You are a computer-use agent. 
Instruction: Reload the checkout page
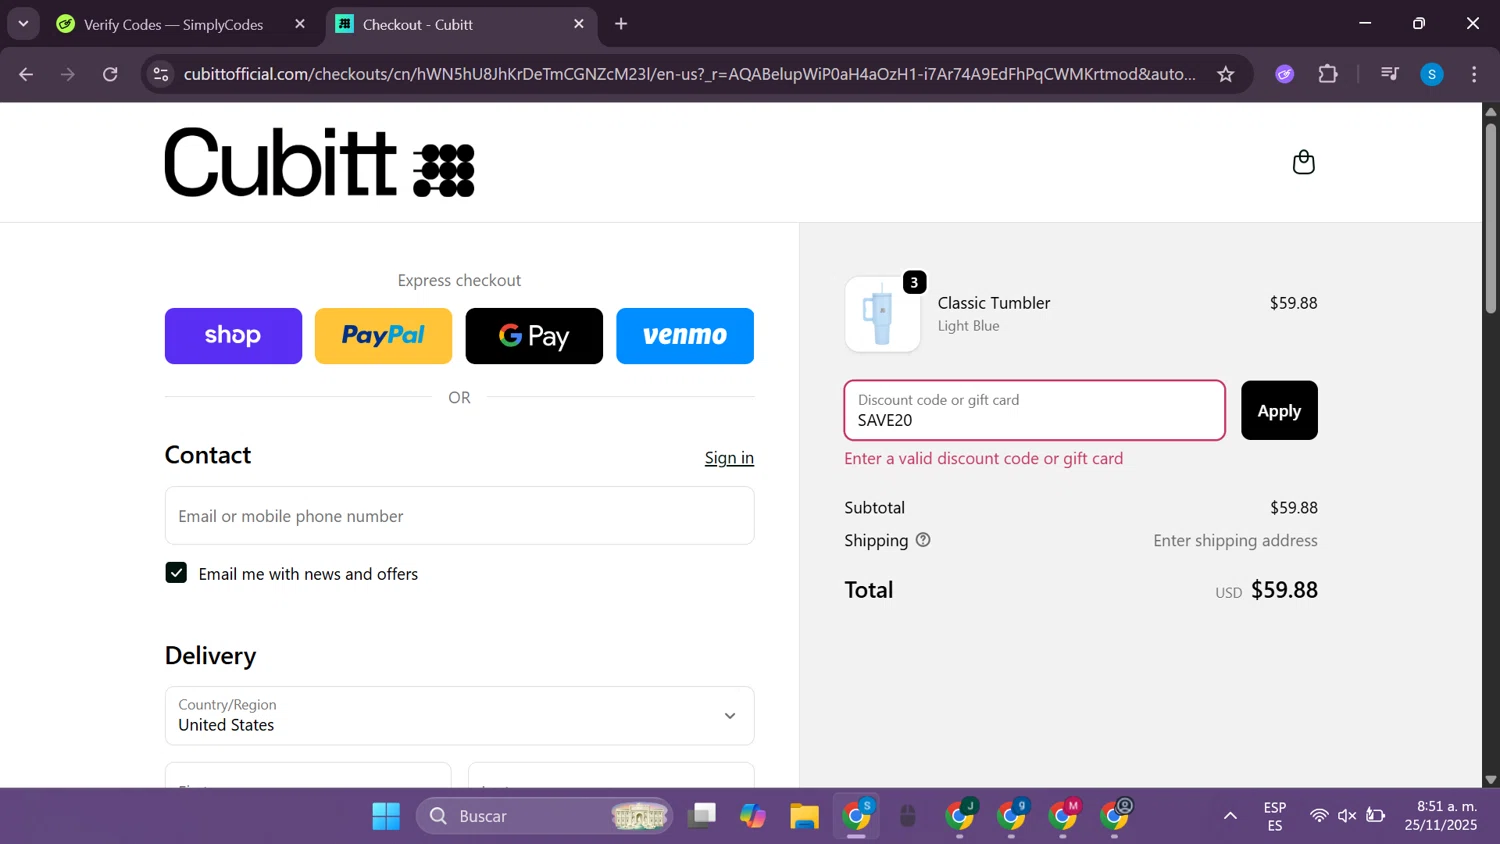(110, 74)
